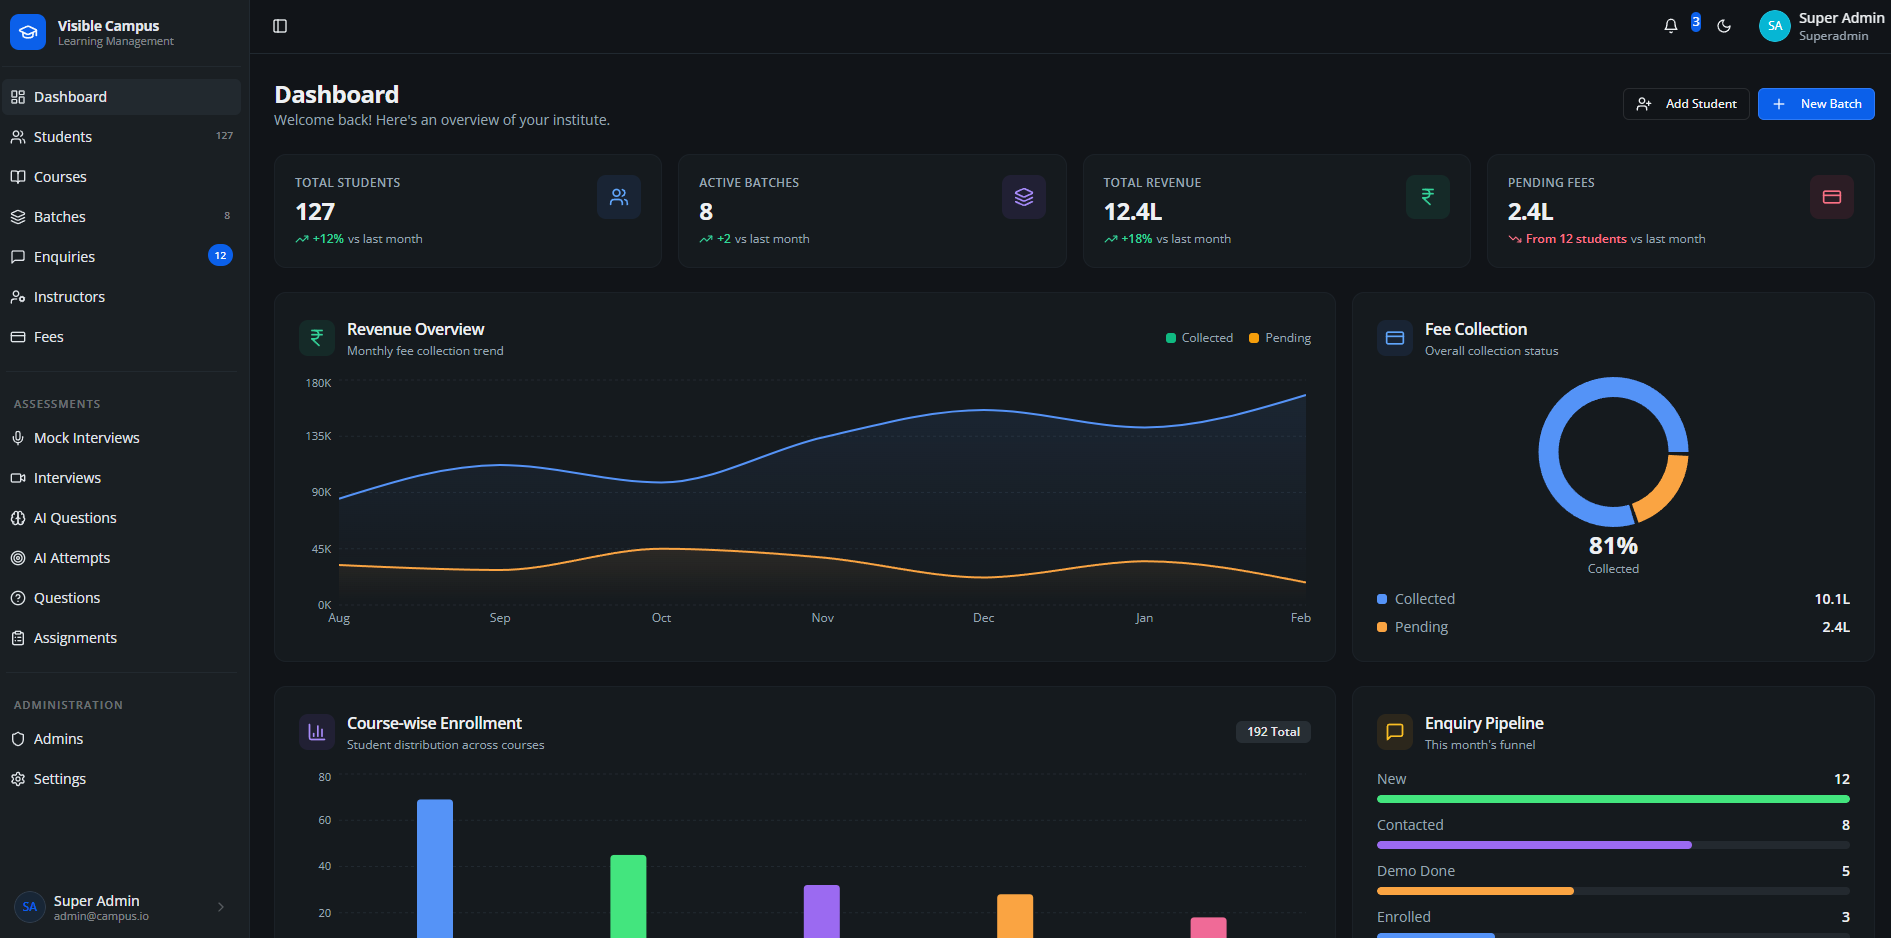Screen dimensions: 1891x938
Task: Click the Add Student button
Action: [1686, 103]
